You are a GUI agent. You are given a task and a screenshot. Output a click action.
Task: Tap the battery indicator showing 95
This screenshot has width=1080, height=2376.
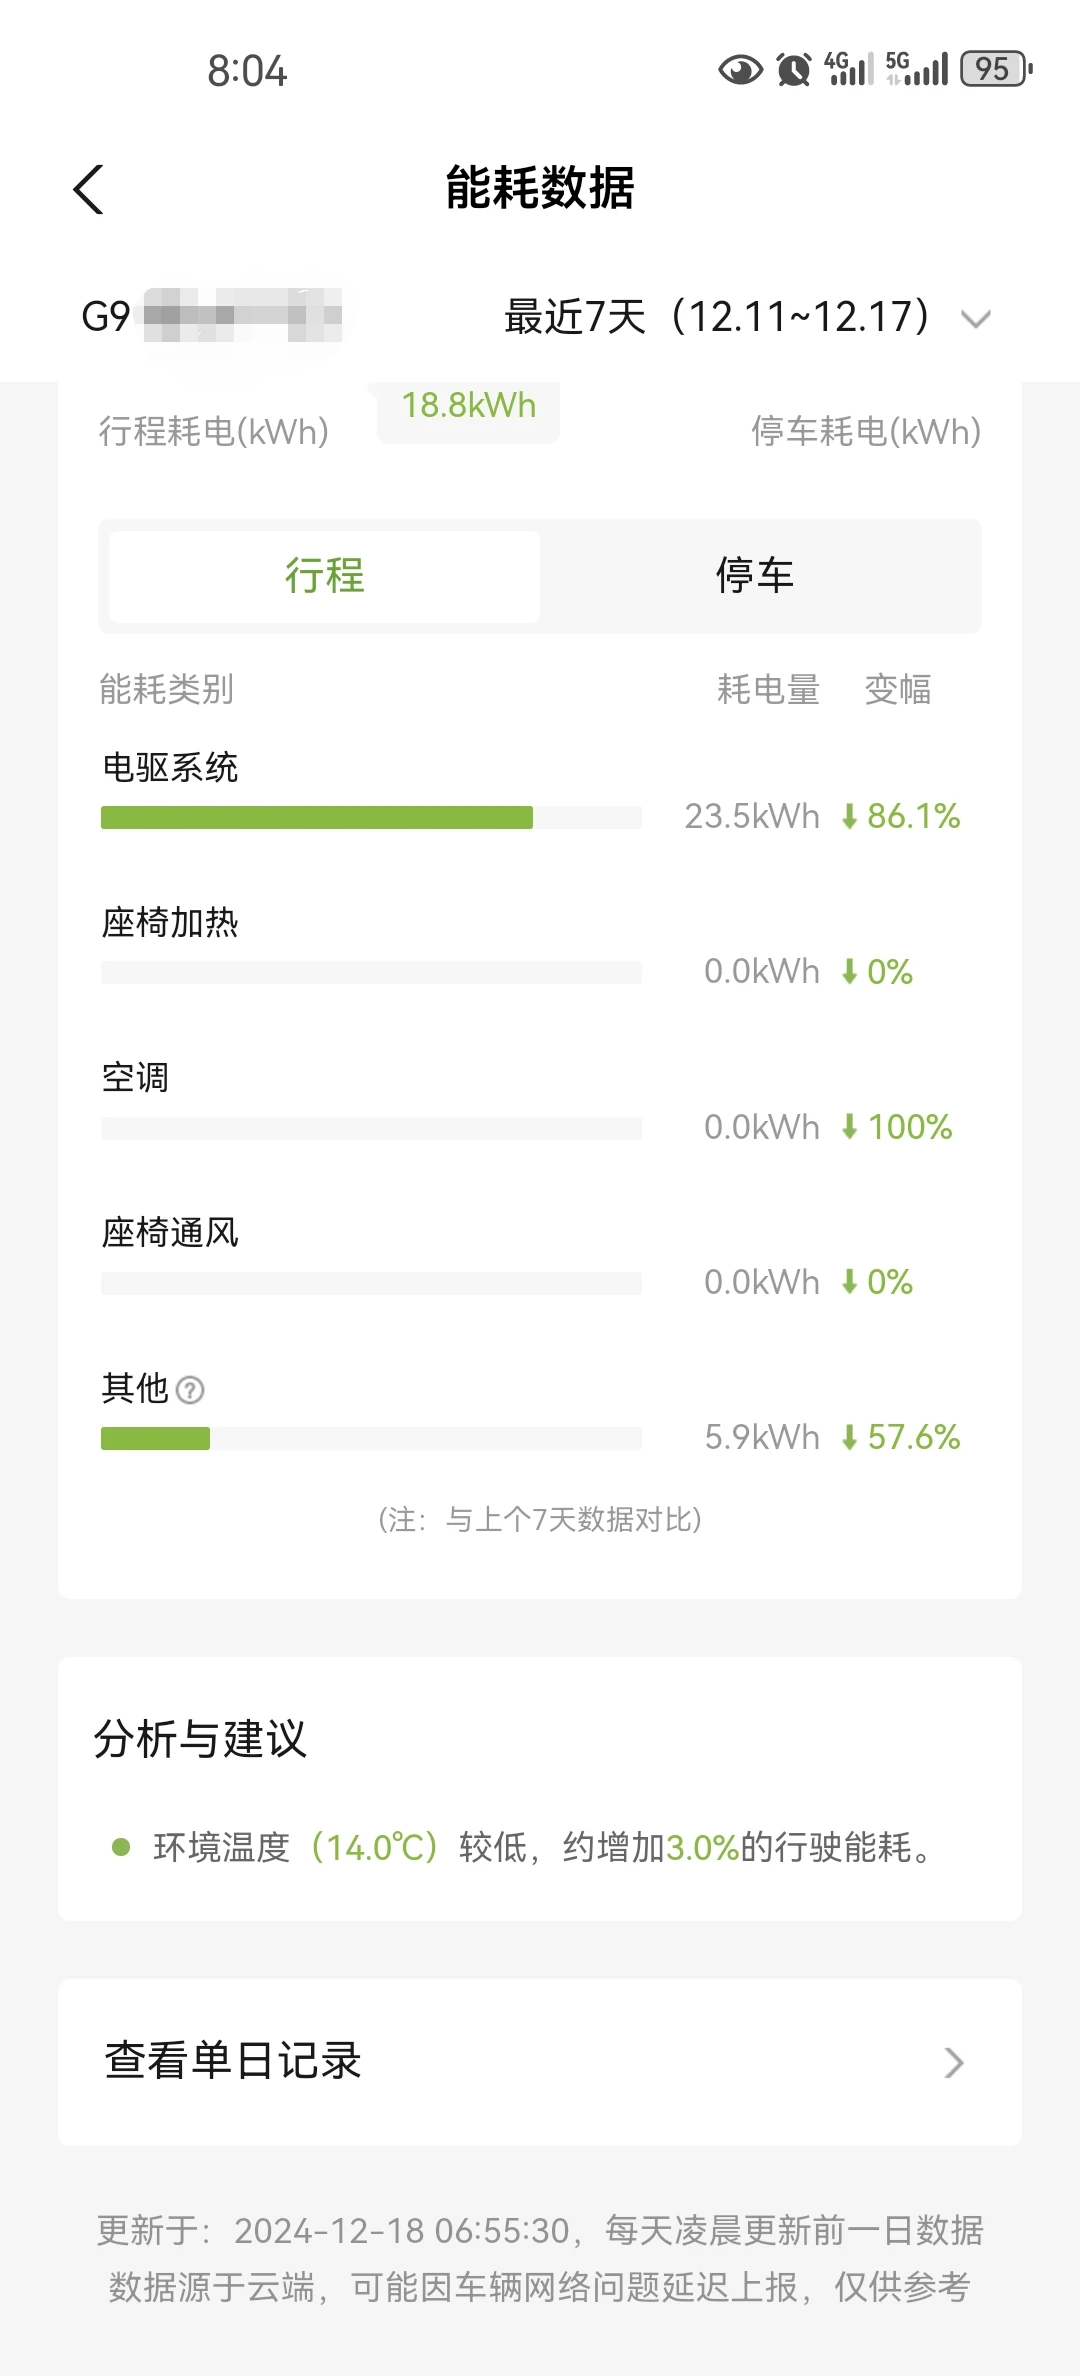tap(996, 69)
